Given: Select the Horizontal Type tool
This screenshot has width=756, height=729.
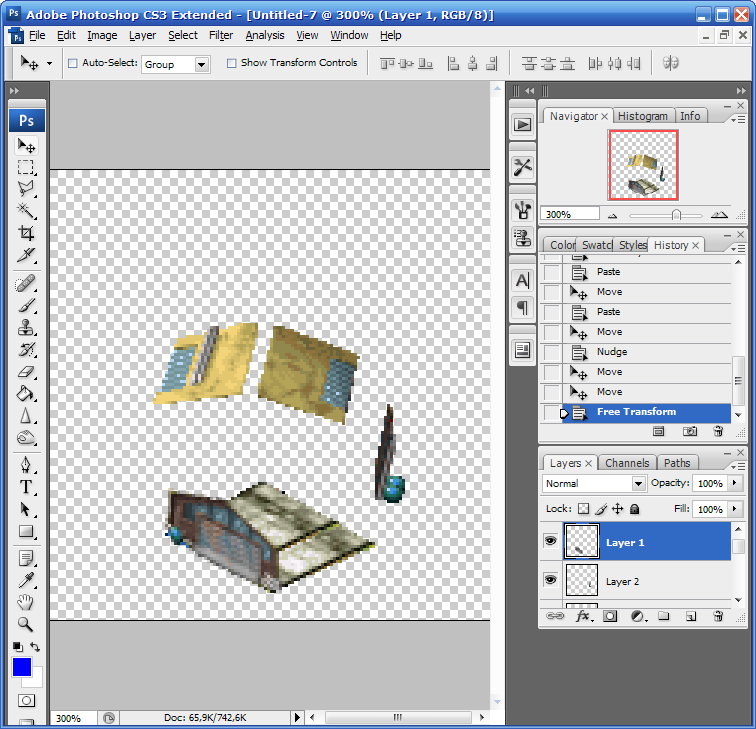Looking at the screenshot, I should pos(26,487).
